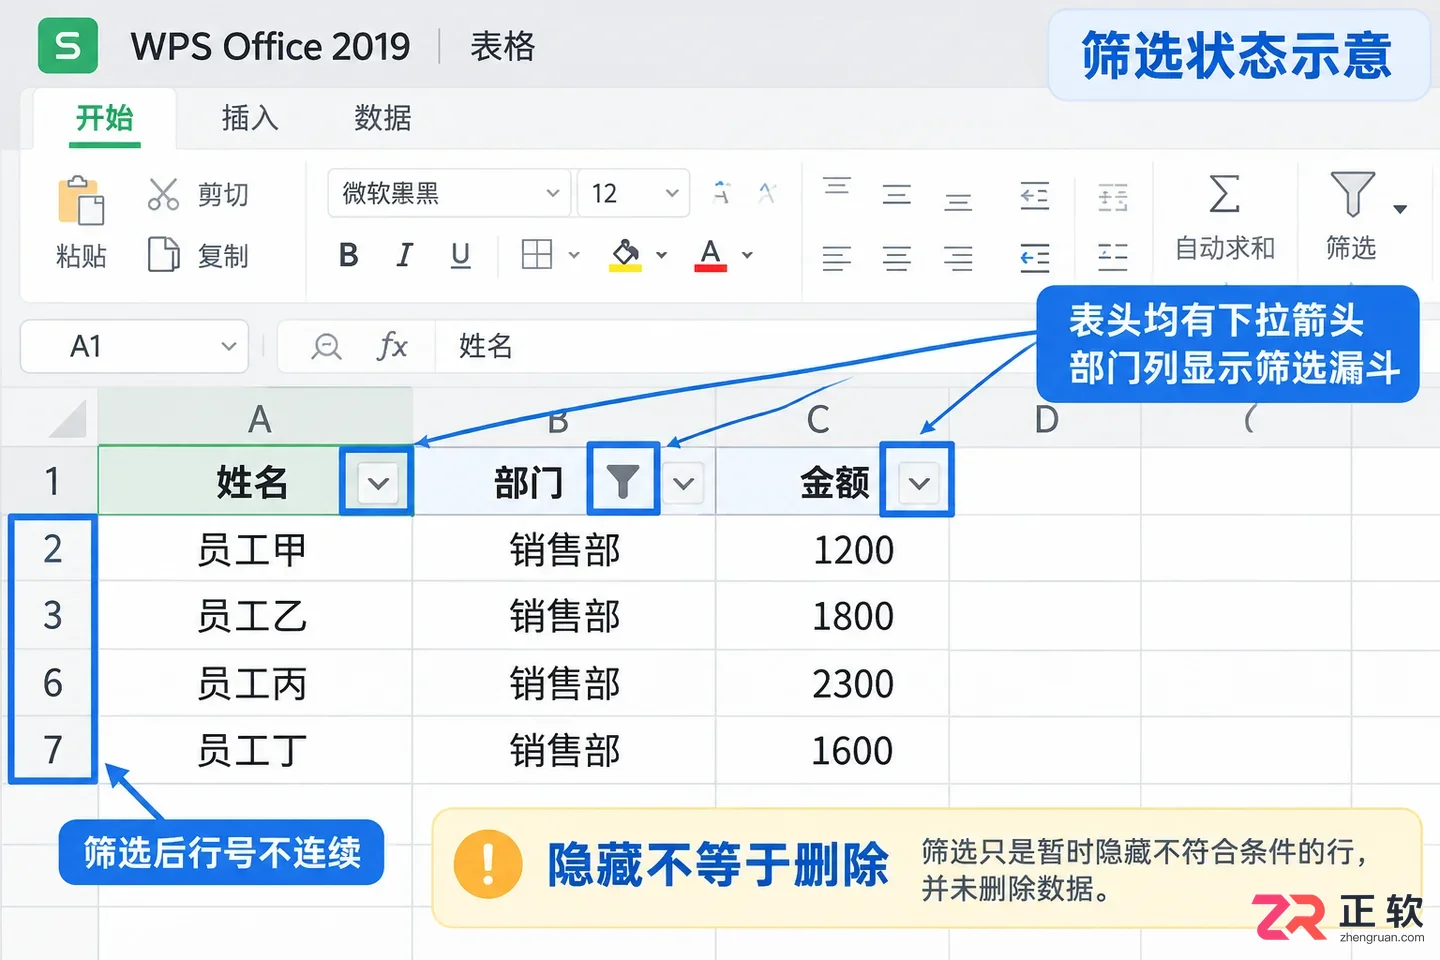Apply the red font color A
The width and height of the screenshot is (1440, 960).
[x=710, y=255]
